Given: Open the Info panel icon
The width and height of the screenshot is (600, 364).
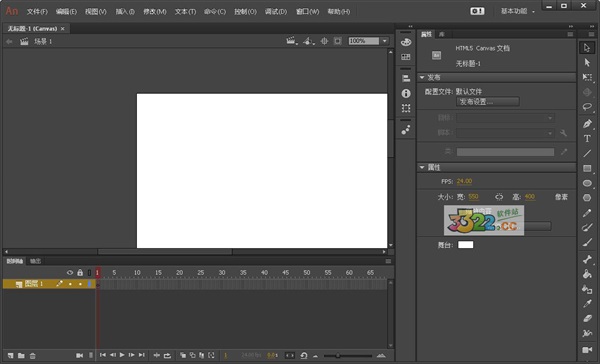Looking at the screenshot, I should pyautogui.click(x=406, y=93).
